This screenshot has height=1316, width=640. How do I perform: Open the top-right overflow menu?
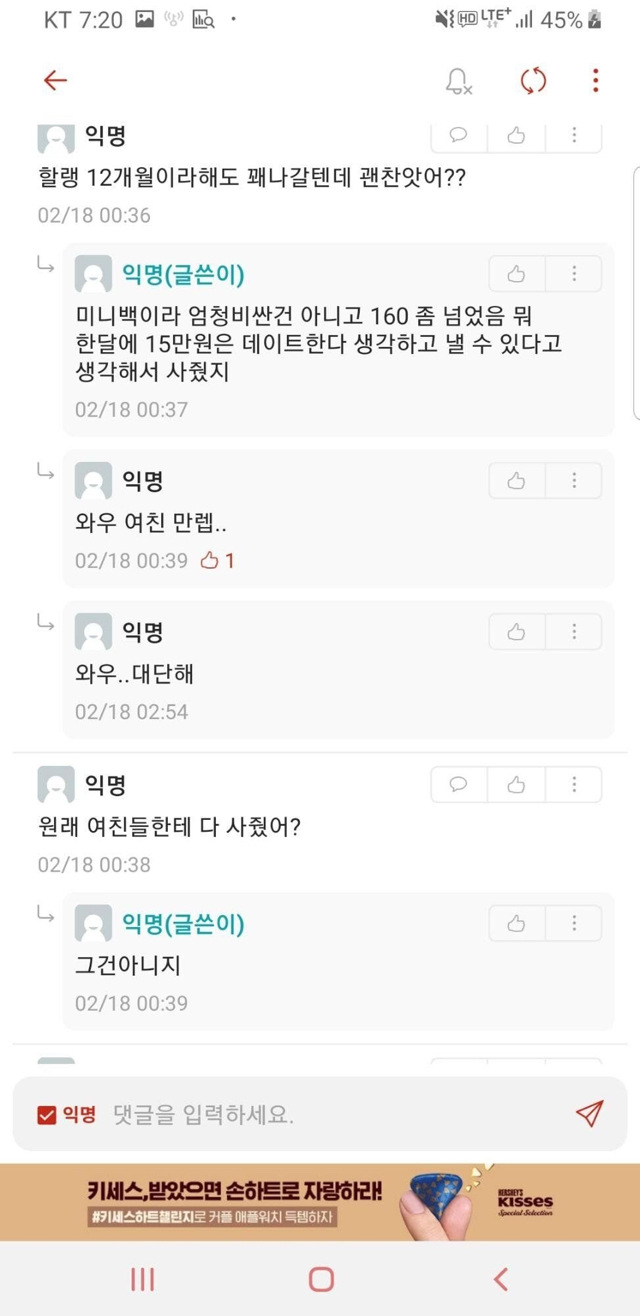[597, 81]
